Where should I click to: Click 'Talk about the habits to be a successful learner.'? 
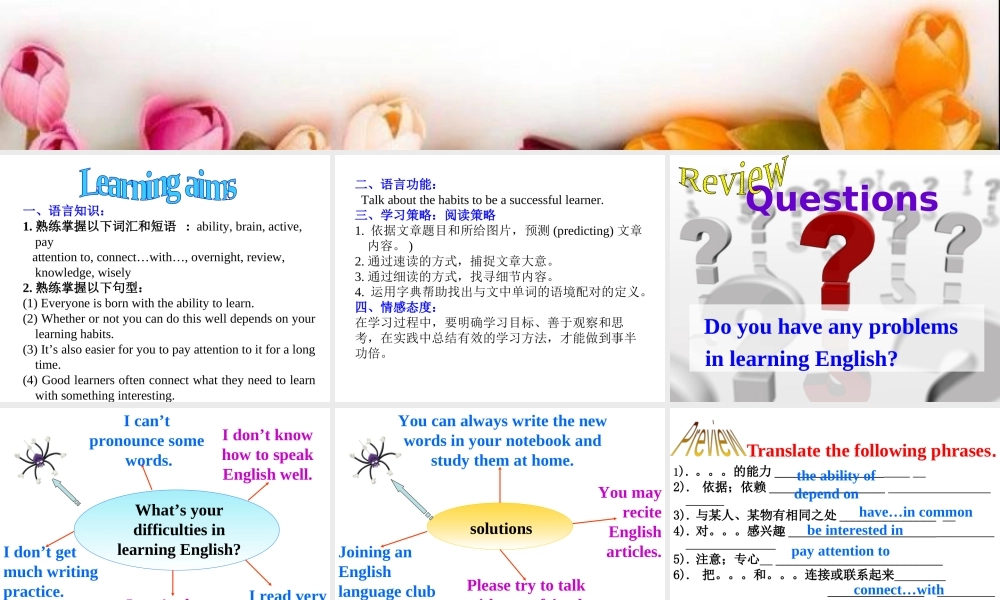click(482, 200)
